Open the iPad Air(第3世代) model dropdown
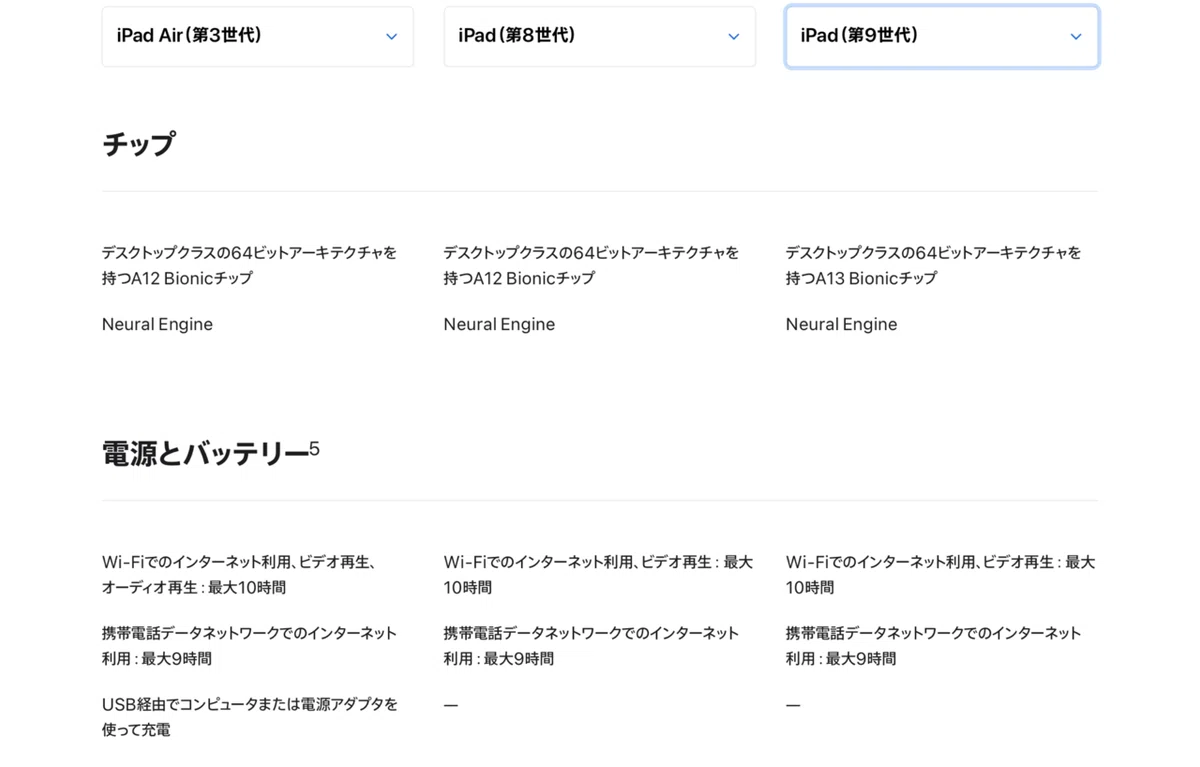 [x=258, y=37]
